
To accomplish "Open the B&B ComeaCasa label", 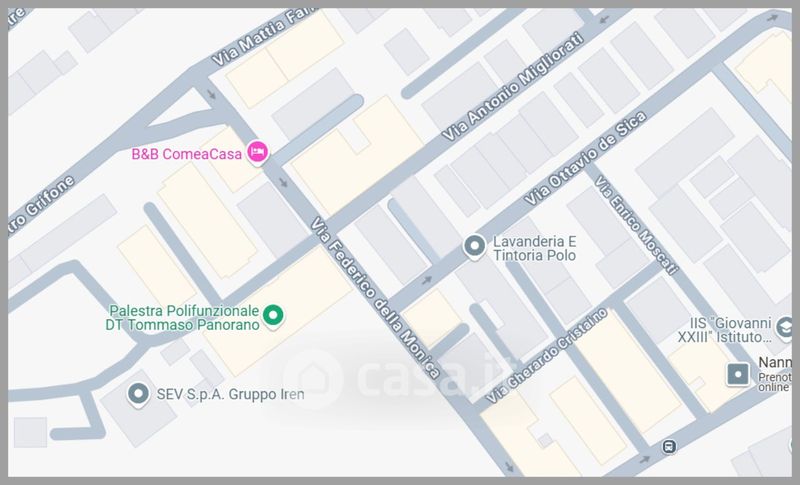I will [x=188, y=154].
